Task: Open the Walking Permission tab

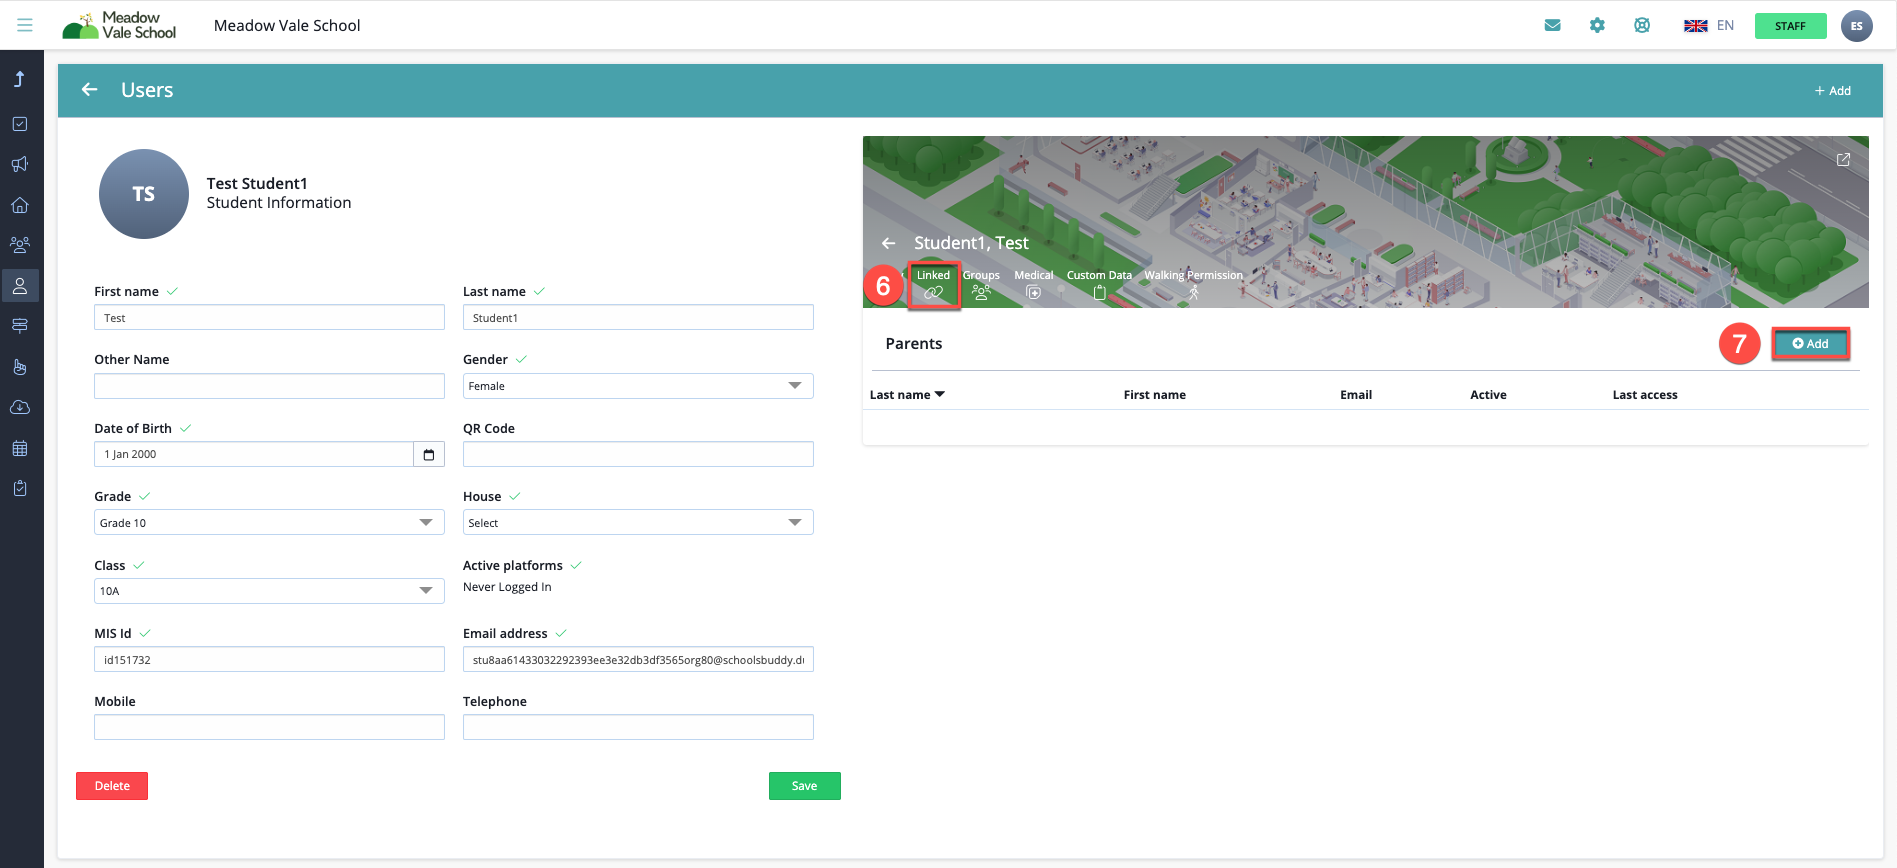Action: 1193,284
